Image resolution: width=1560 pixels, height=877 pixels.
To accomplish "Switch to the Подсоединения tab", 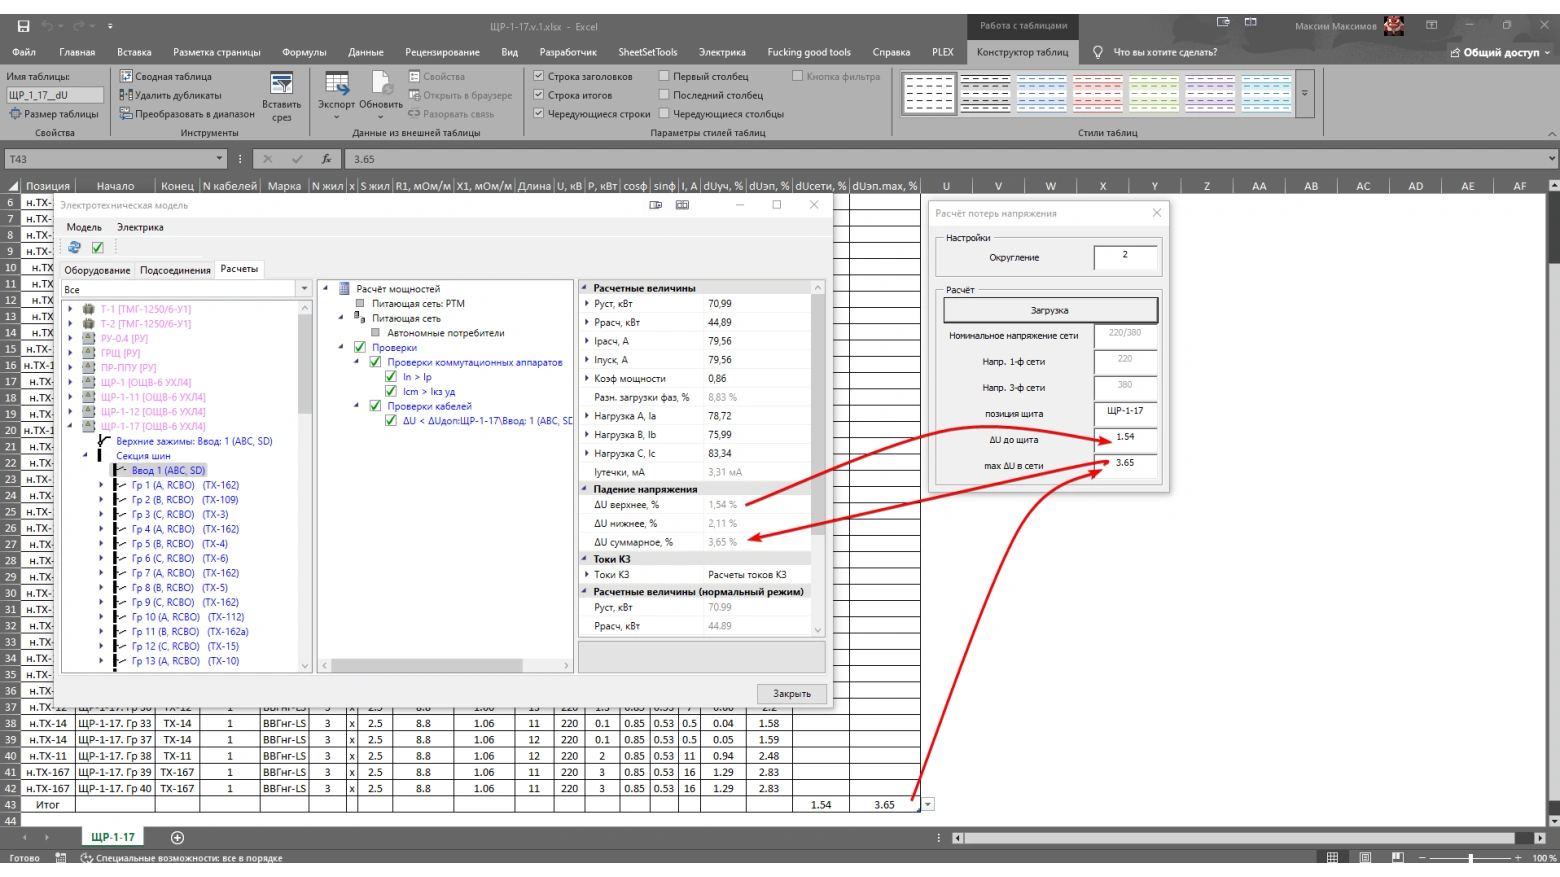I will tap(175, 270).
